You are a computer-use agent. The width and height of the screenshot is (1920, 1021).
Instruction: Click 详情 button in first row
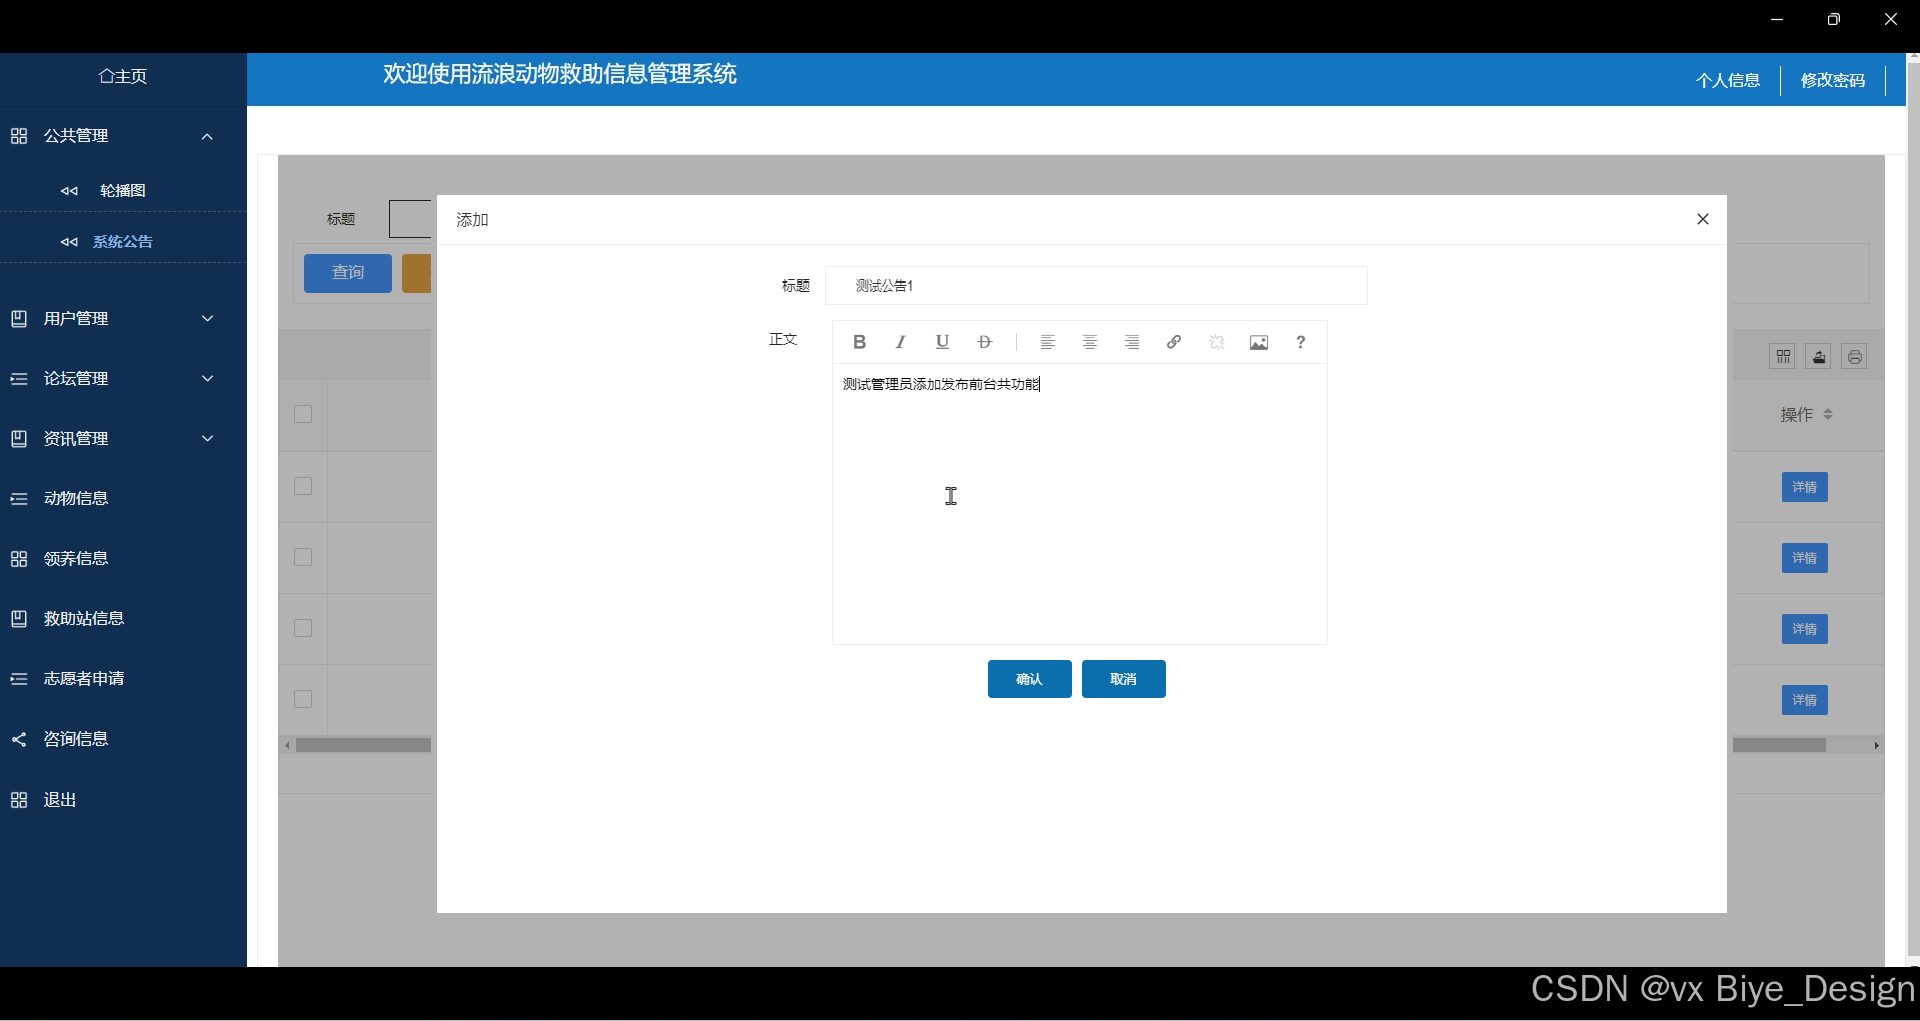1804,487
